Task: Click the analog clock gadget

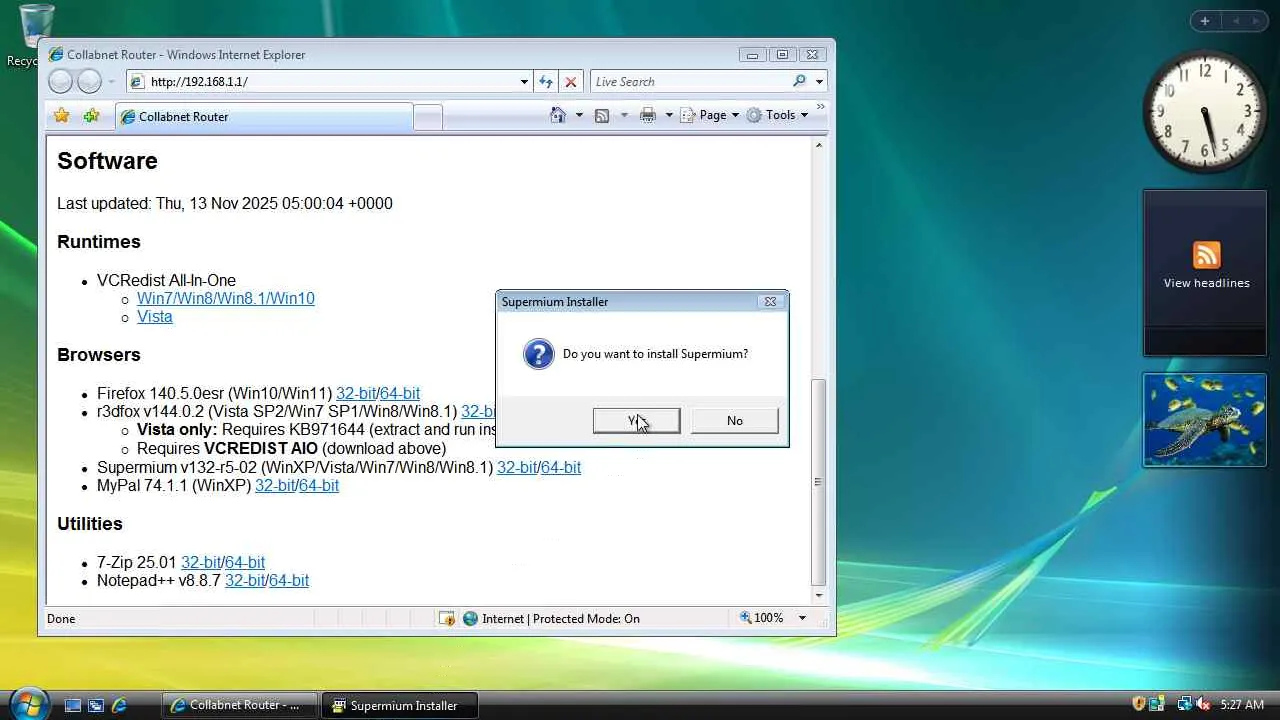Action: coord(1204,111)
